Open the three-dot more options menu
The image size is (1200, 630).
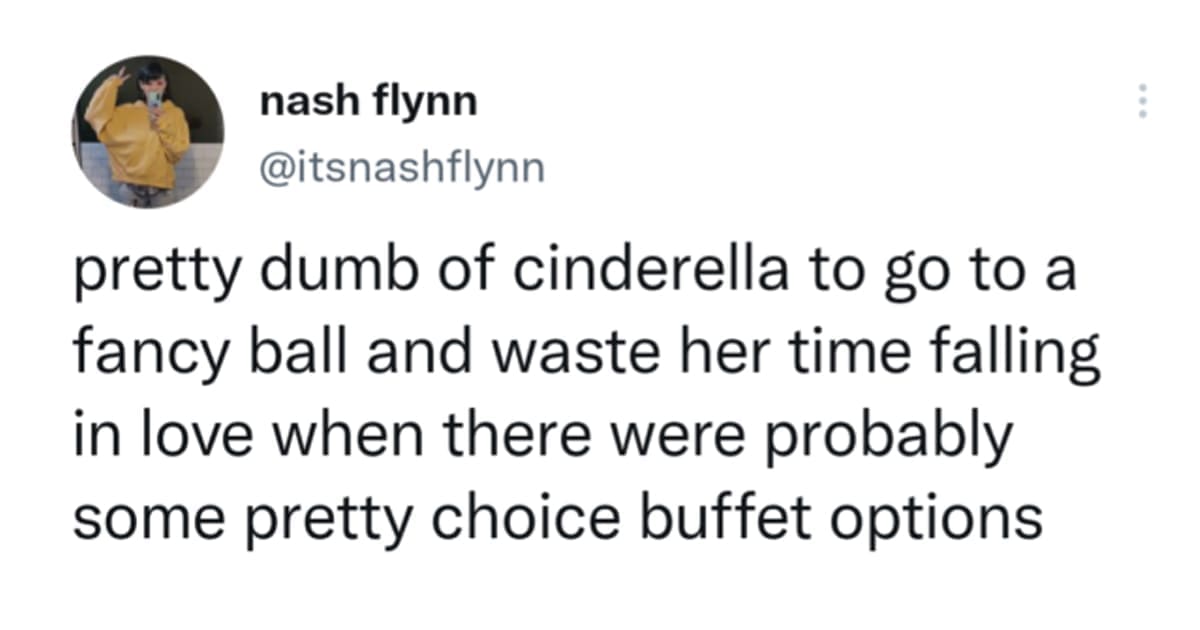pos(1144,102)
